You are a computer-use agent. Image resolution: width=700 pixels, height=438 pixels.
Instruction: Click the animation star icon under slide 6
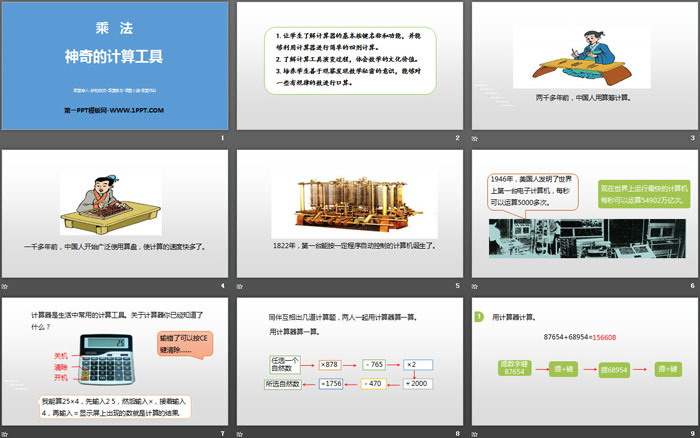(474, 285)
